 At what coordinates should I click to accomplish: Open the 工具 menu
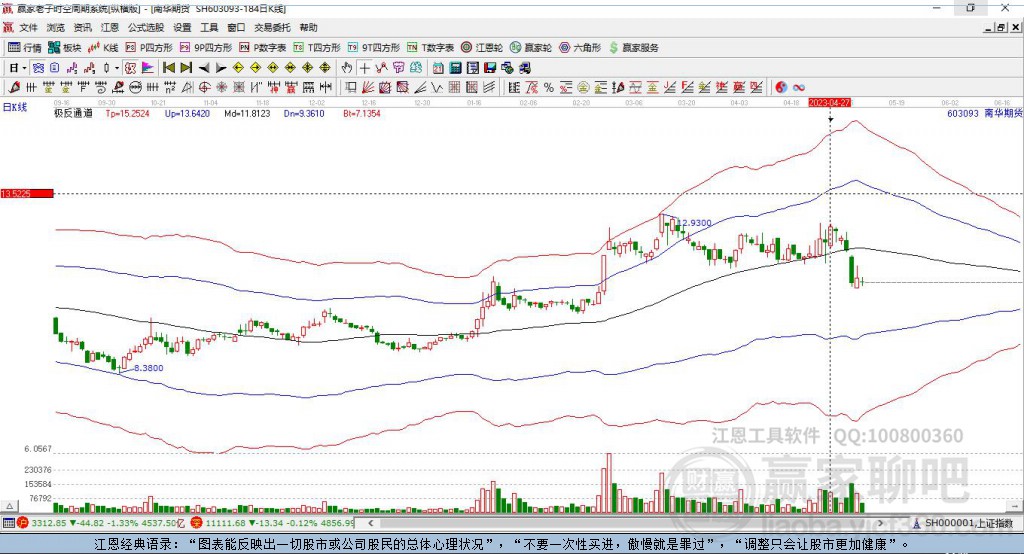(x=209, y=27)
